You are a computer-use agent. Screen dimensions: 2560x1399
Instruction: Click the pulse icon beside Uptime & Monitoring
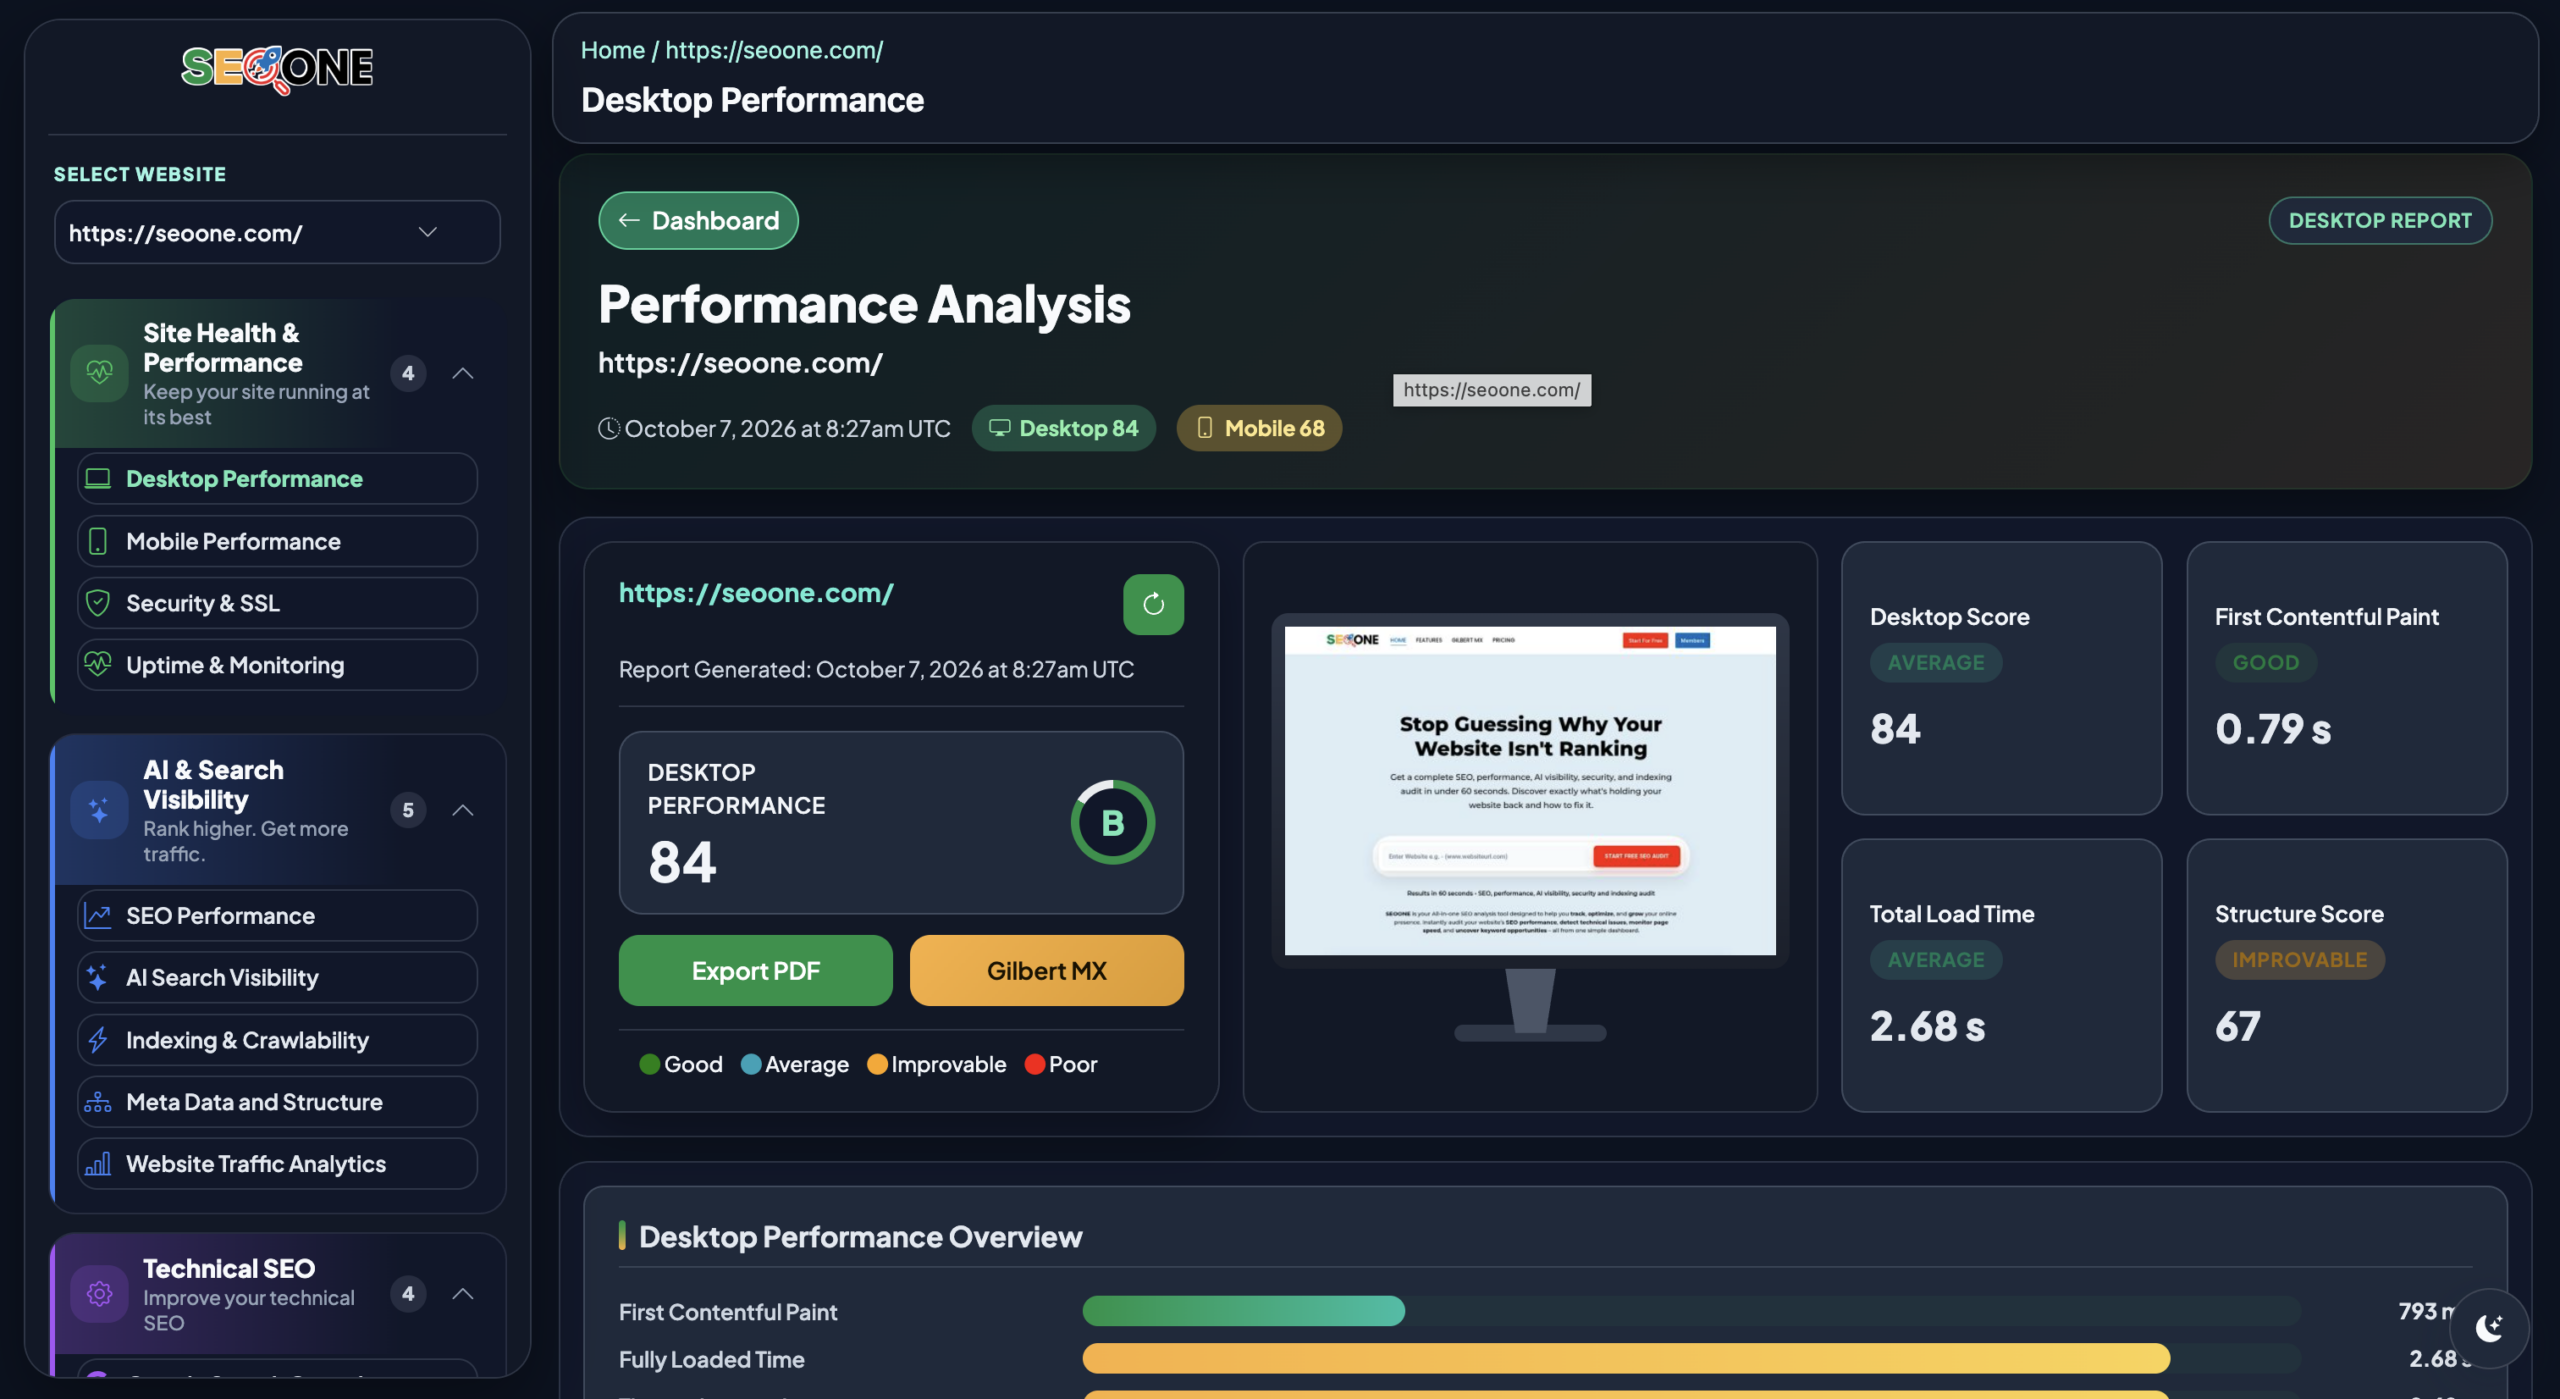(x=98, y=665)
